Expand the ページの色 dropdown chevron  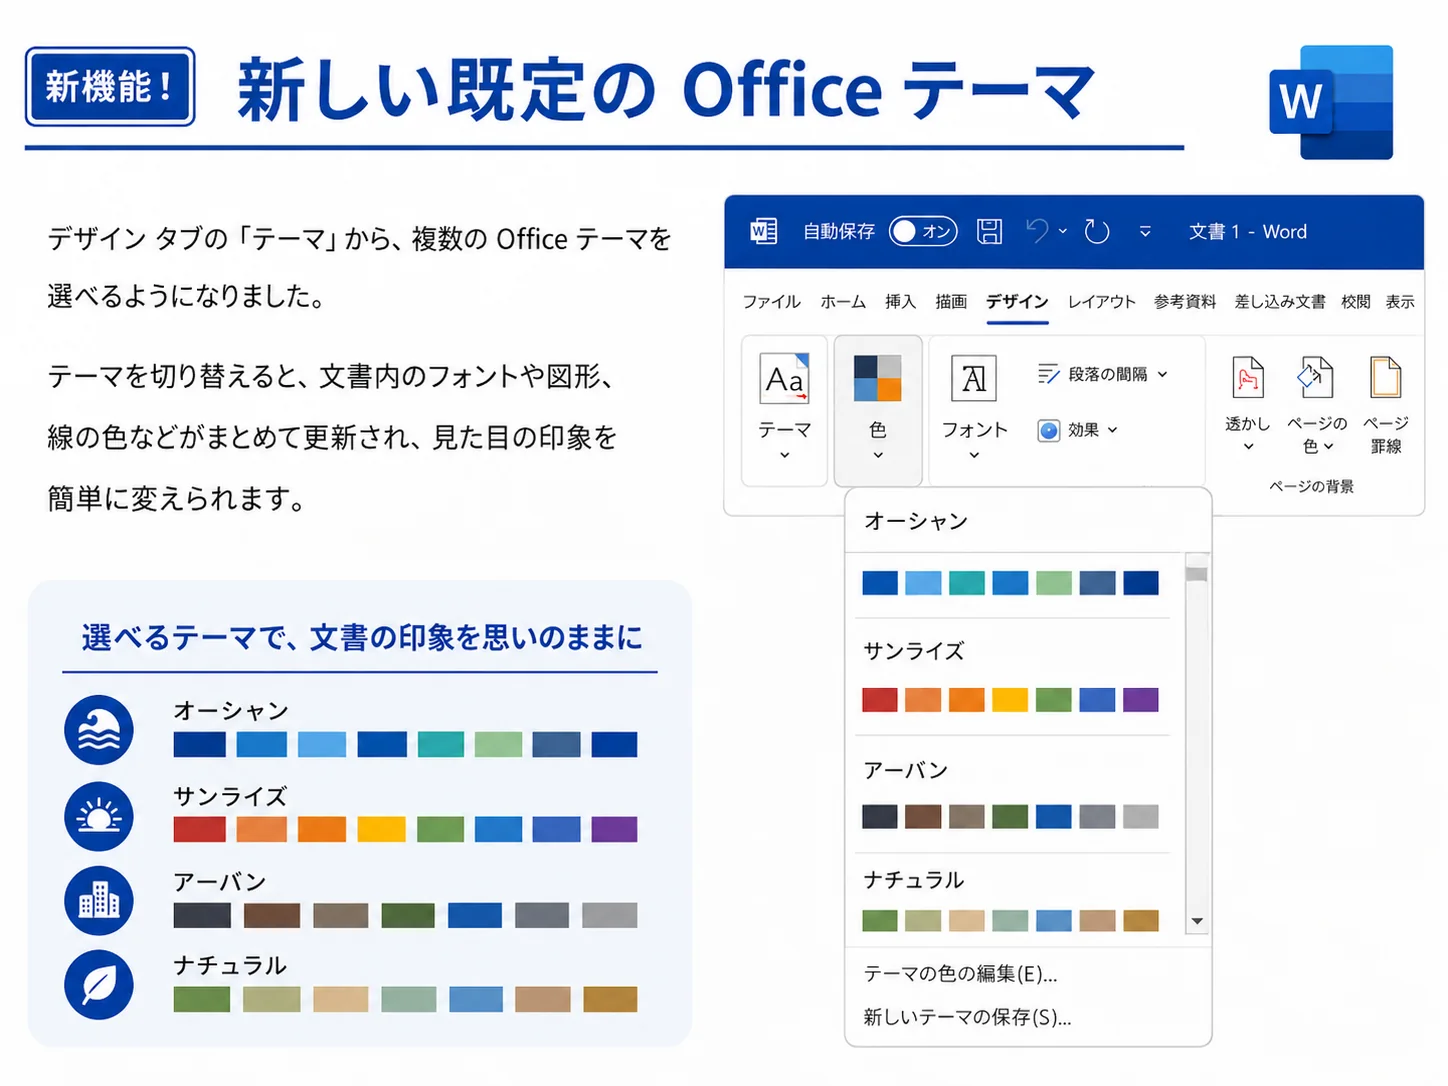[x=1328, y=447]
